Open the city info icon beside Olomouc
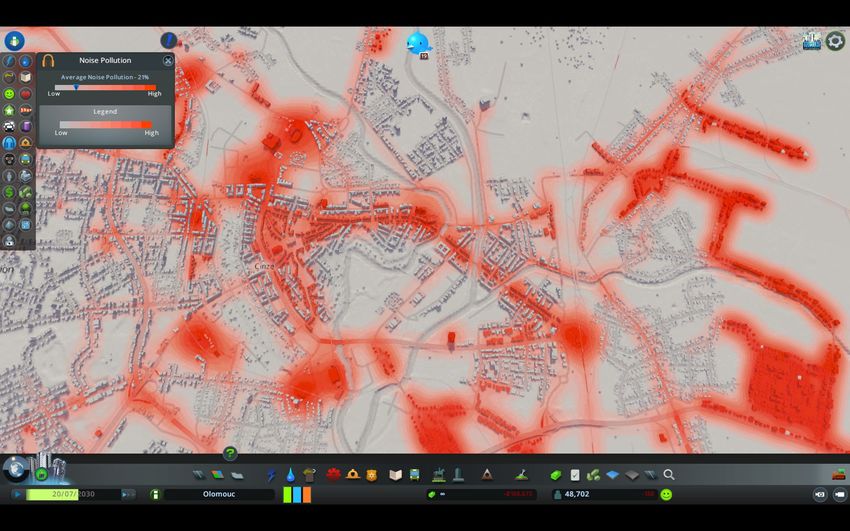This screenshot has height=531, width=850. tap(155, 494)
